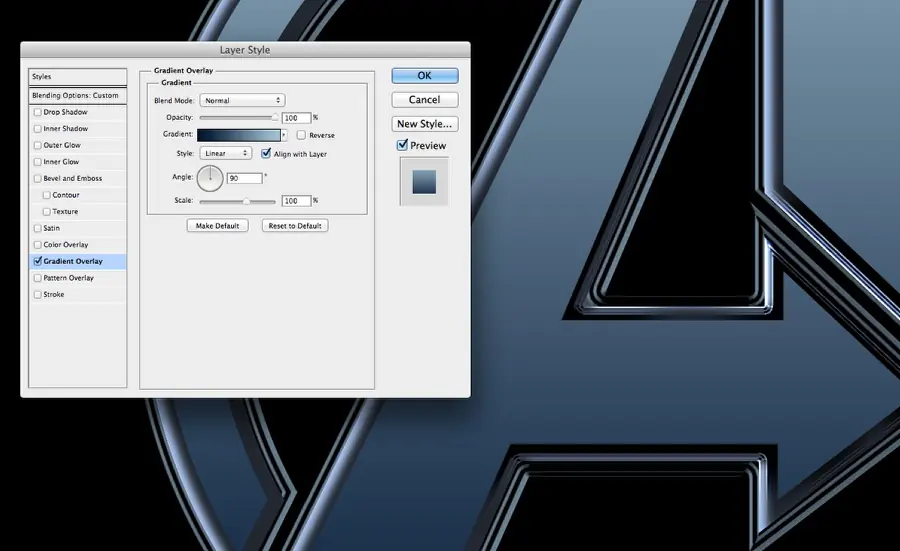The height and width of the screenshot is (551, 900).
Task: Expand the Style Linear dropdown
Action: (x=226, y=154)
